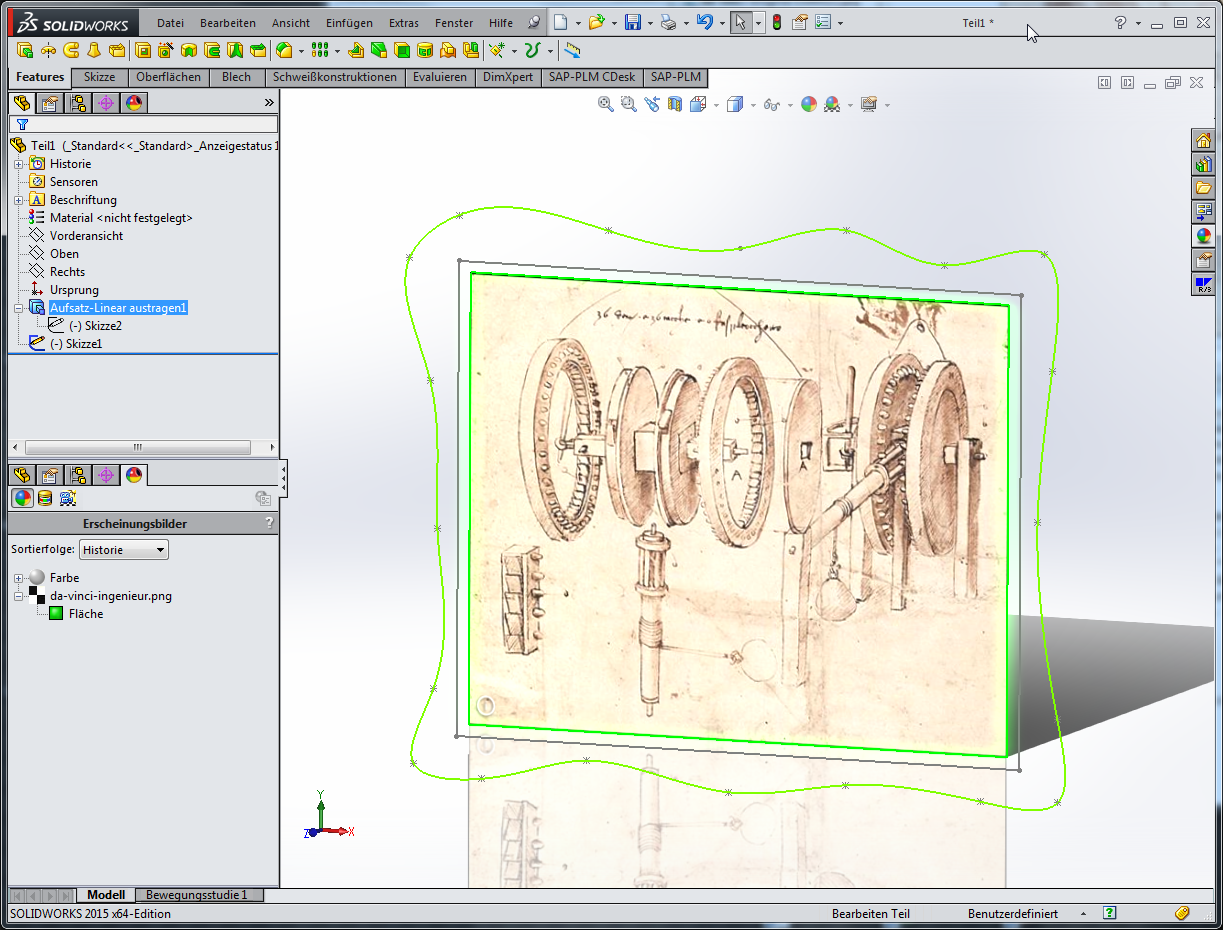
Task: Click the Zoom to Fit icon
Action: 605,104
